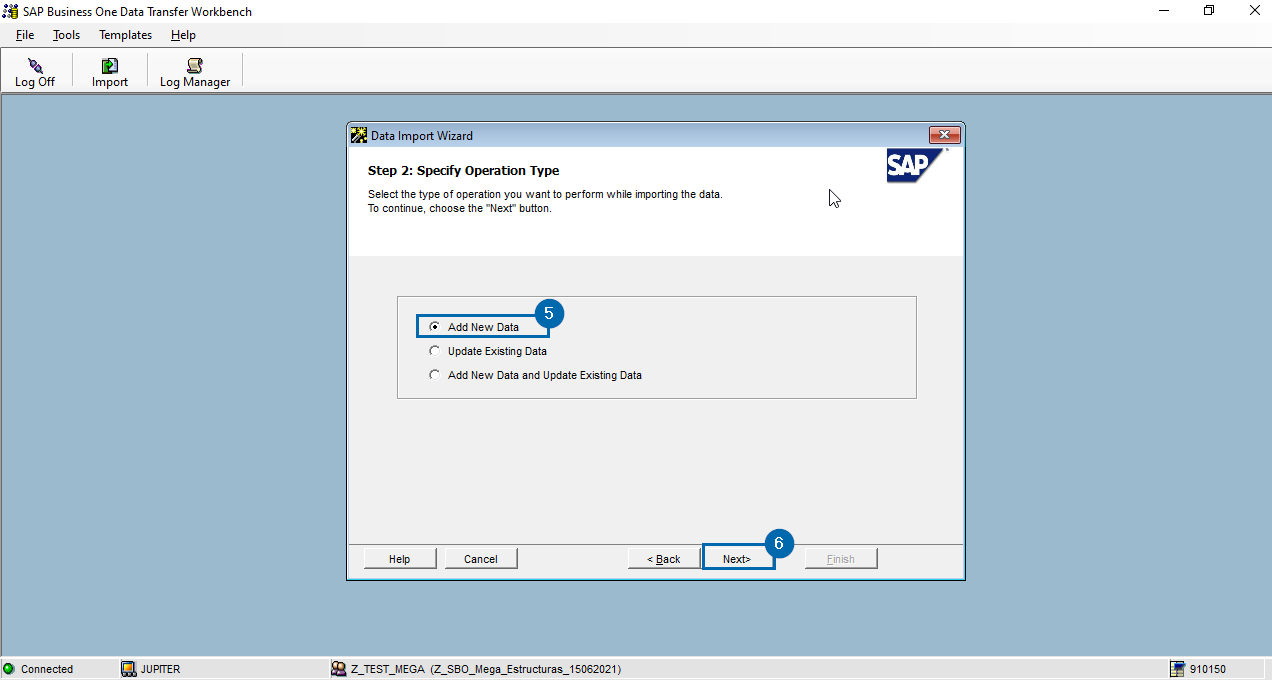Click the SAP Data Transfer Workbench app icon
Image resolution: width=1272 pixels, height=680 pixels.
(10, 12)
